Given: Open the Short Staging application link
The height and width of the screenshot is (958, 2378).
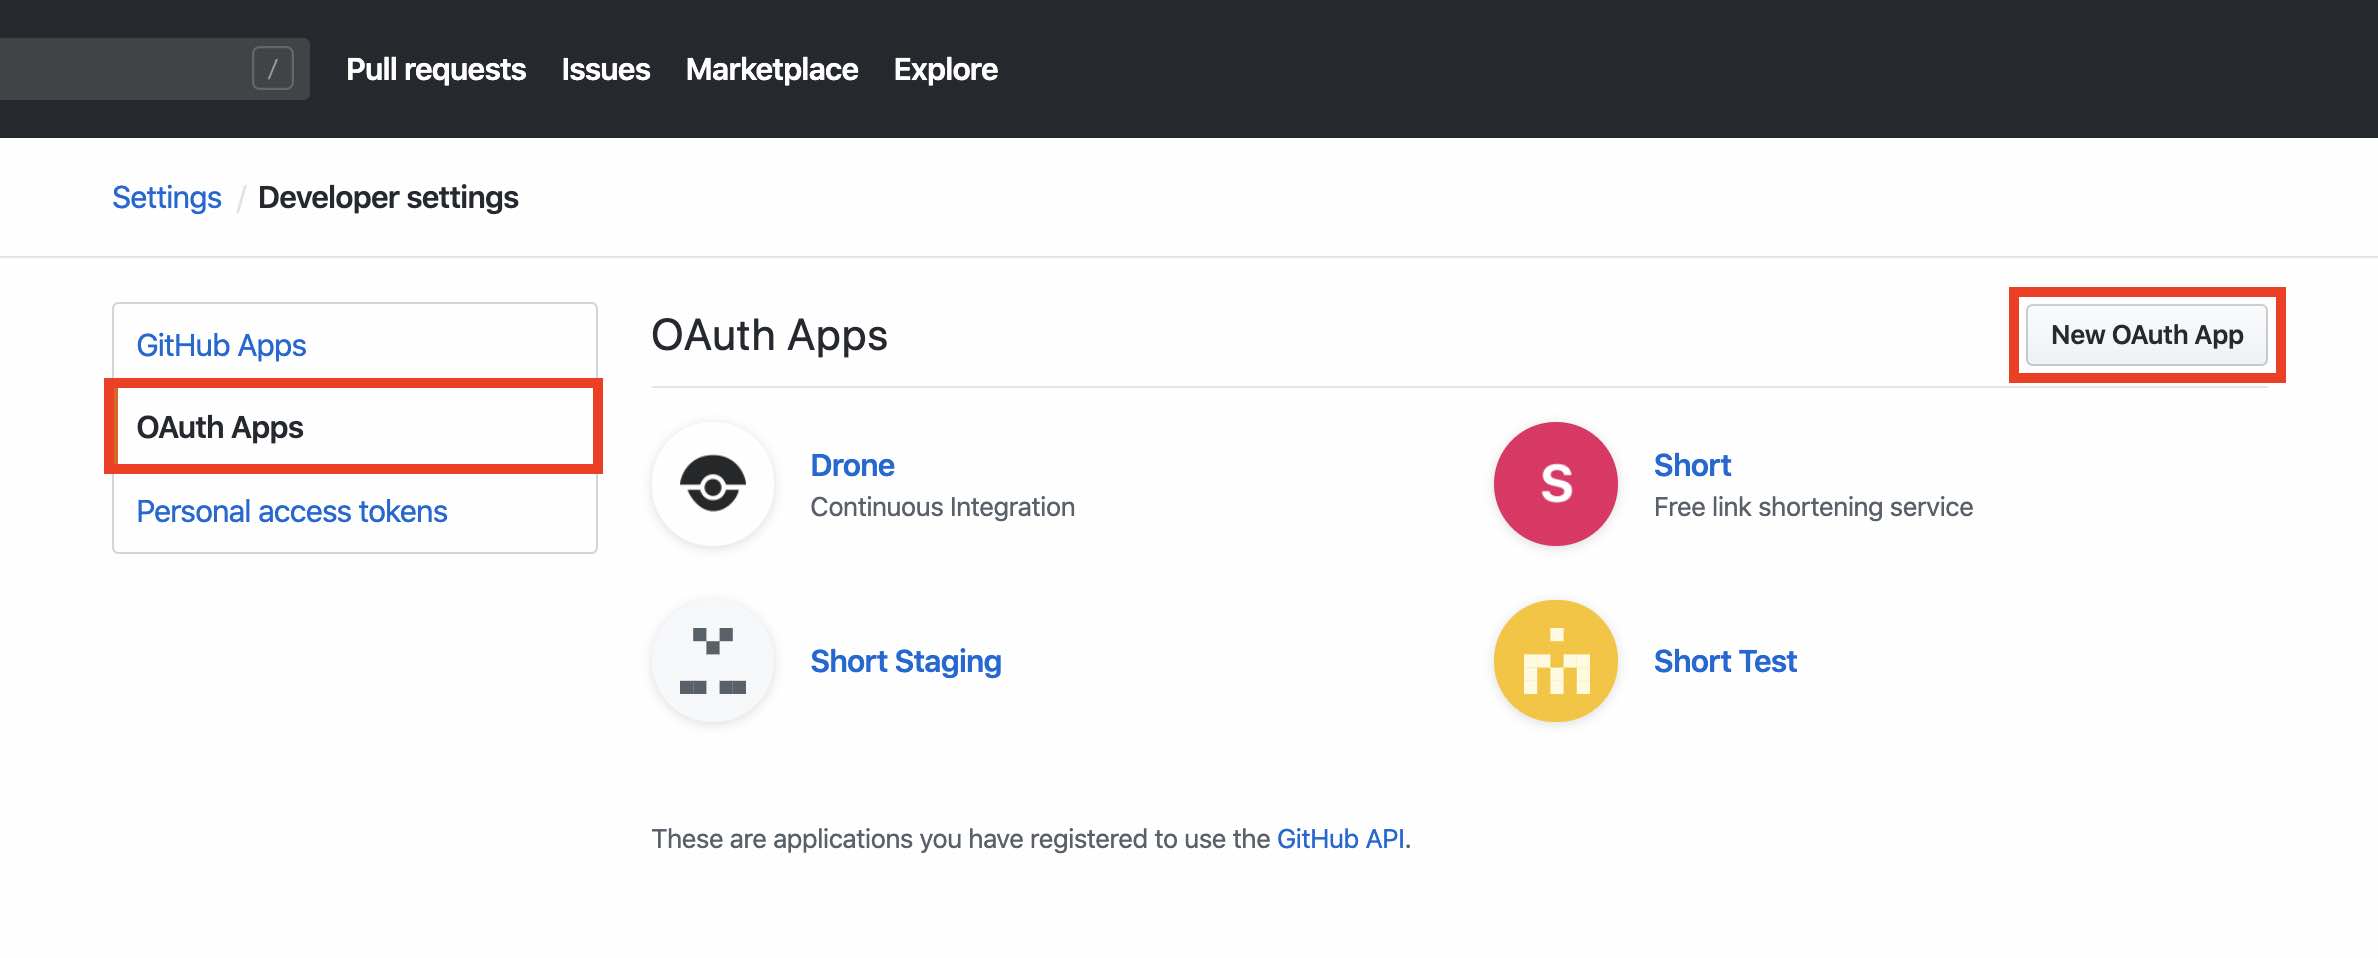Looking at the screenshot, I should (x=906, y=661).
